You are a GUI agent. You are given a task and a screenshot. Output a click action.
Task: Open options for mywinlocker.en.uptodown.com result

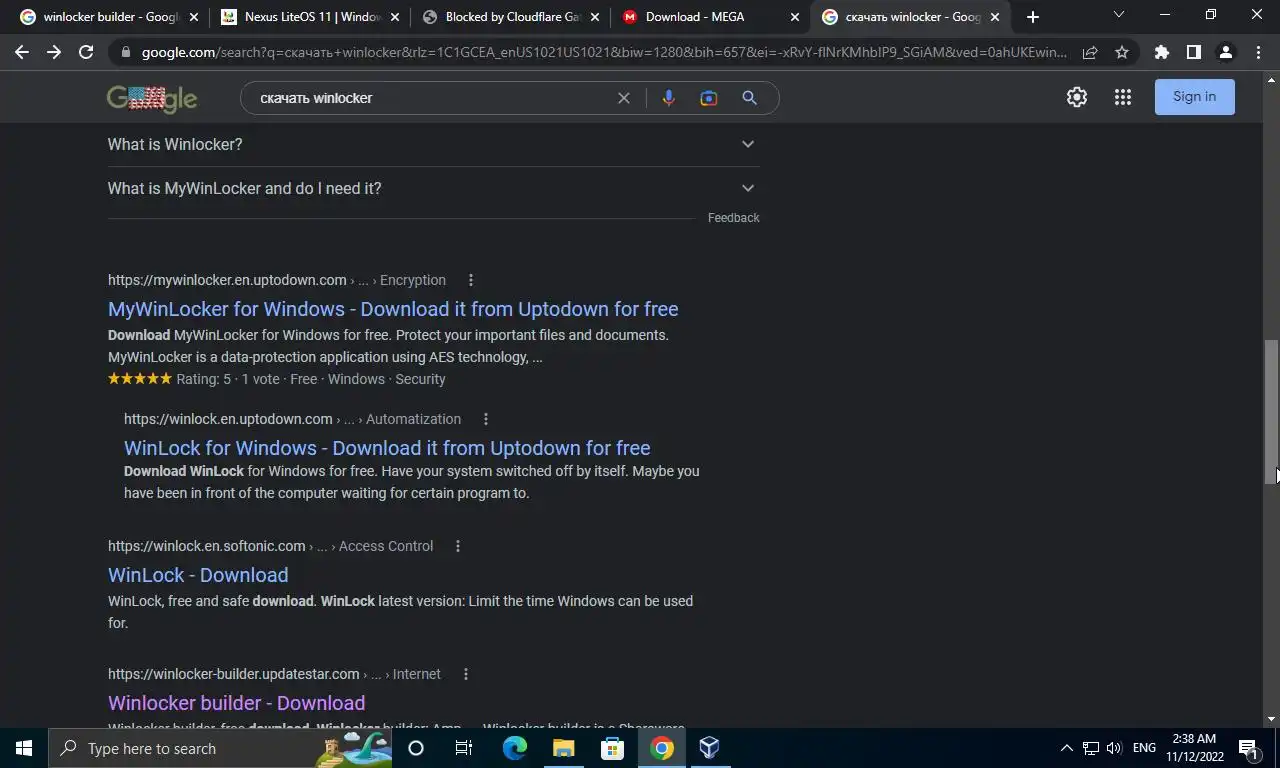pyautogui.click(x=470, y=280)
